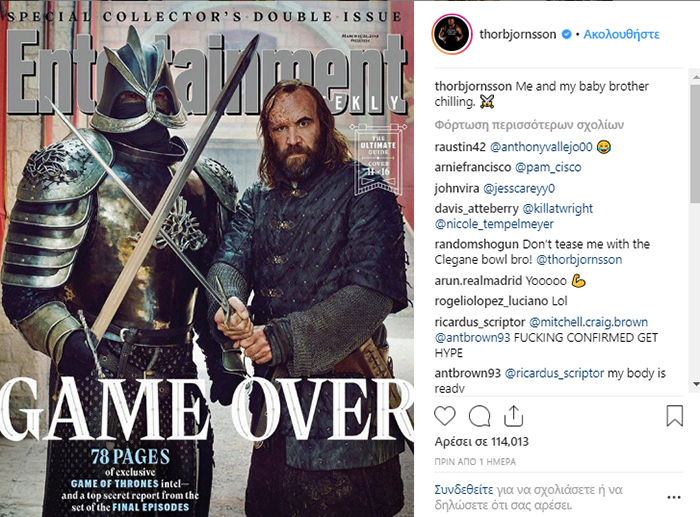Follow the account via Ακολουθήστε

621,34
